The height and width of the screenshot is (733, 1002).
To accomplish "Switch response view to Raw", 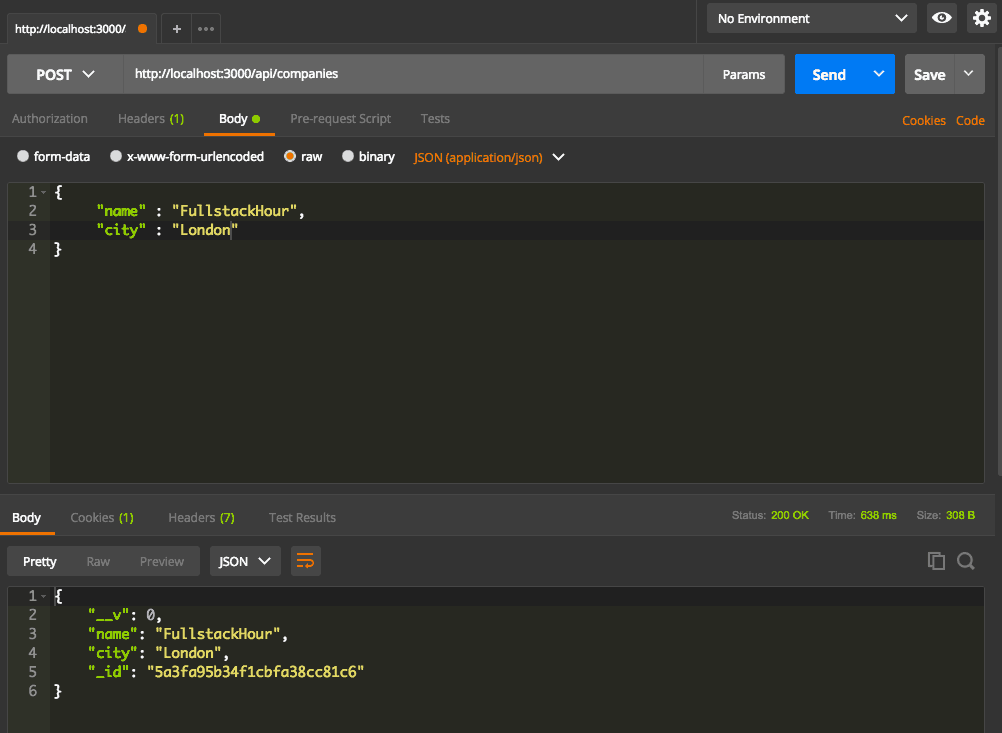I will [x=98, y=561].
